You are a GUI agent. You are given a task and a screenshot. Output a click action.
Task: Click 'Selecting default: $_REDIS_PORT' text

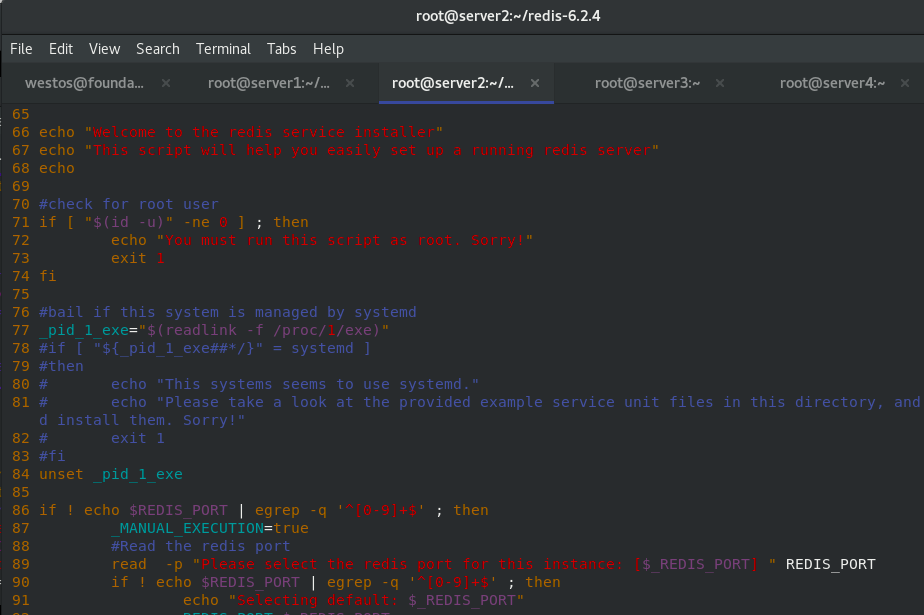(x=376, y=600)
